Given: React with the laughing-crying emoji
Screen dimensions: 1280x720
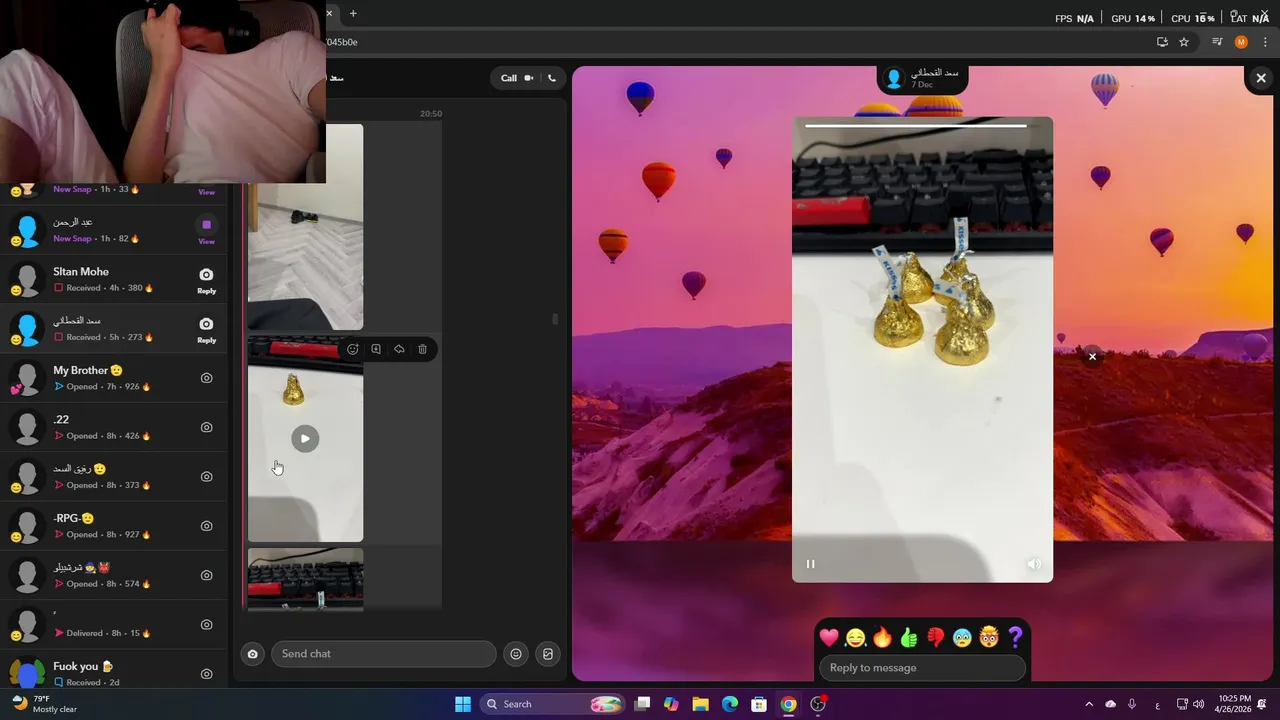Looking at the screenshot, I should click(855, 637).
